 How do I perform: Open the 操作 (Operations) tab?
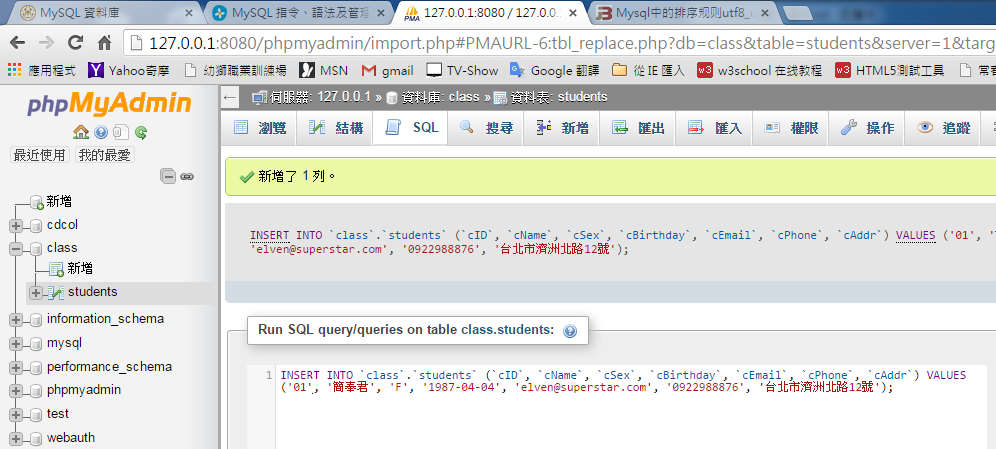pos(866,128)
